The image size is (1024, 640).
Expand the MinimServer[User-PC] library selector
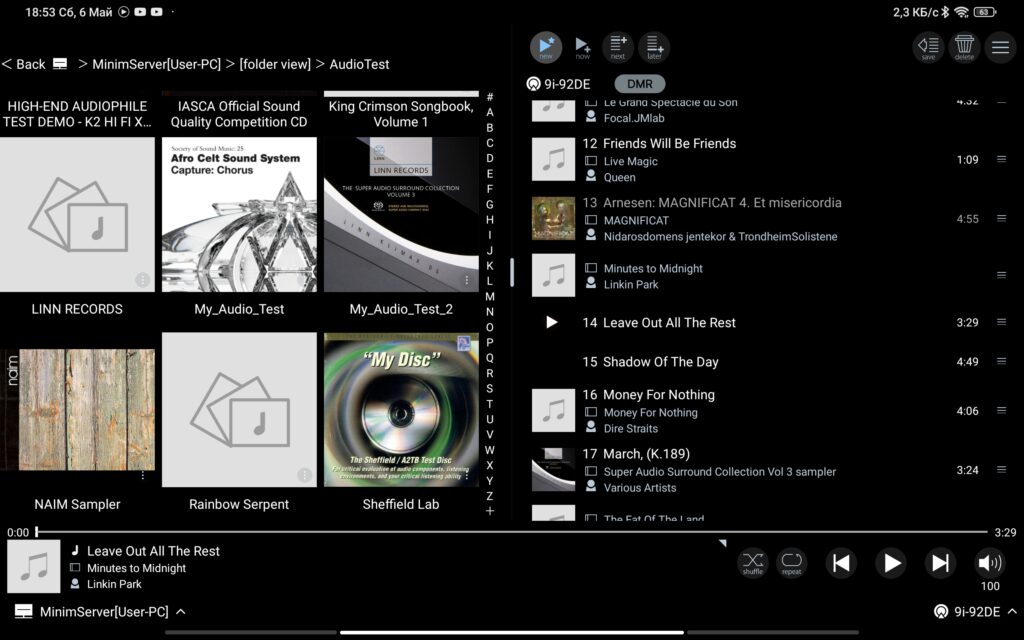click(x=100, y=612)
